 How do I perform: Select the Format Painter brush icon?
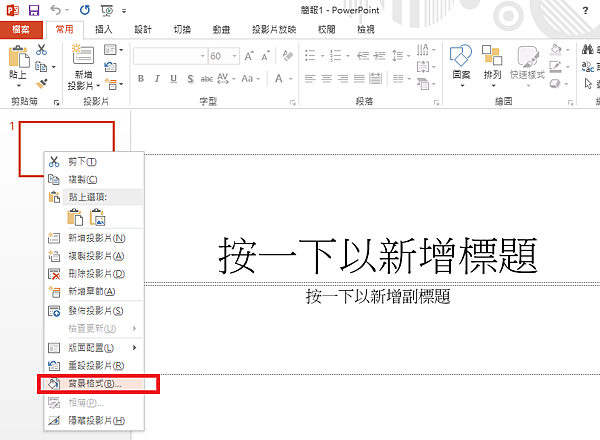pyautogui.click(x=41, y=83)
